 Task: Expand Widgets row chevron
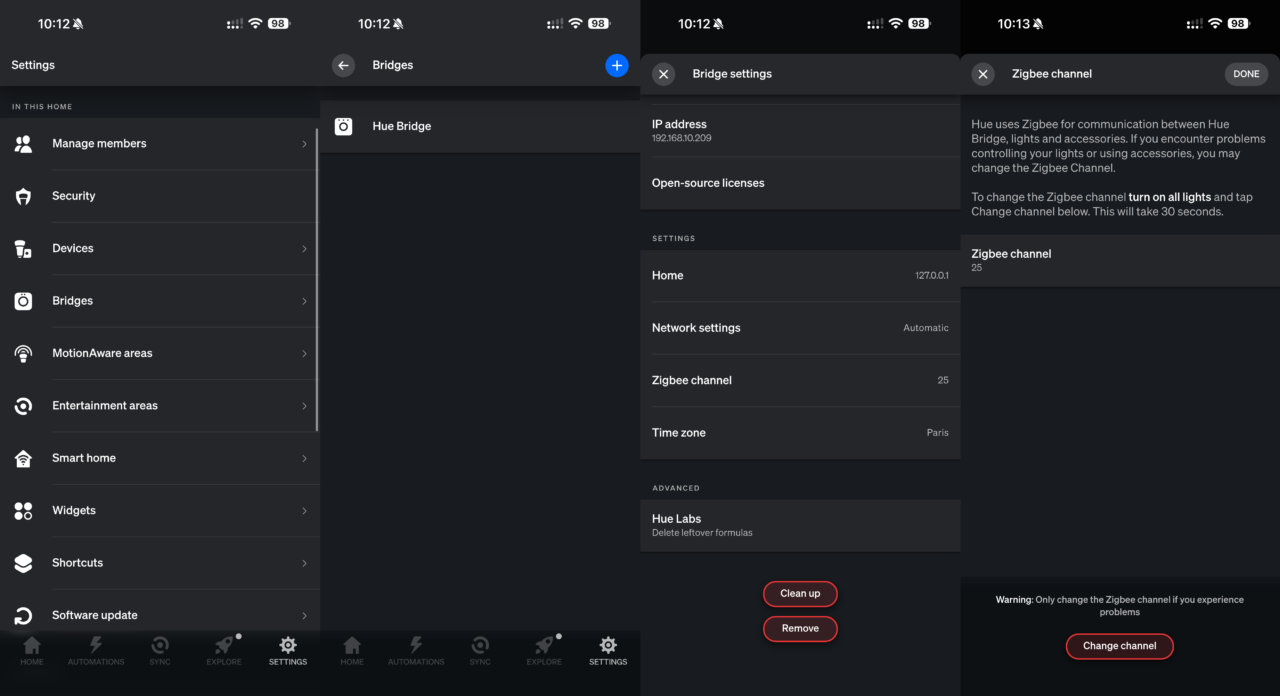point(304,511)
